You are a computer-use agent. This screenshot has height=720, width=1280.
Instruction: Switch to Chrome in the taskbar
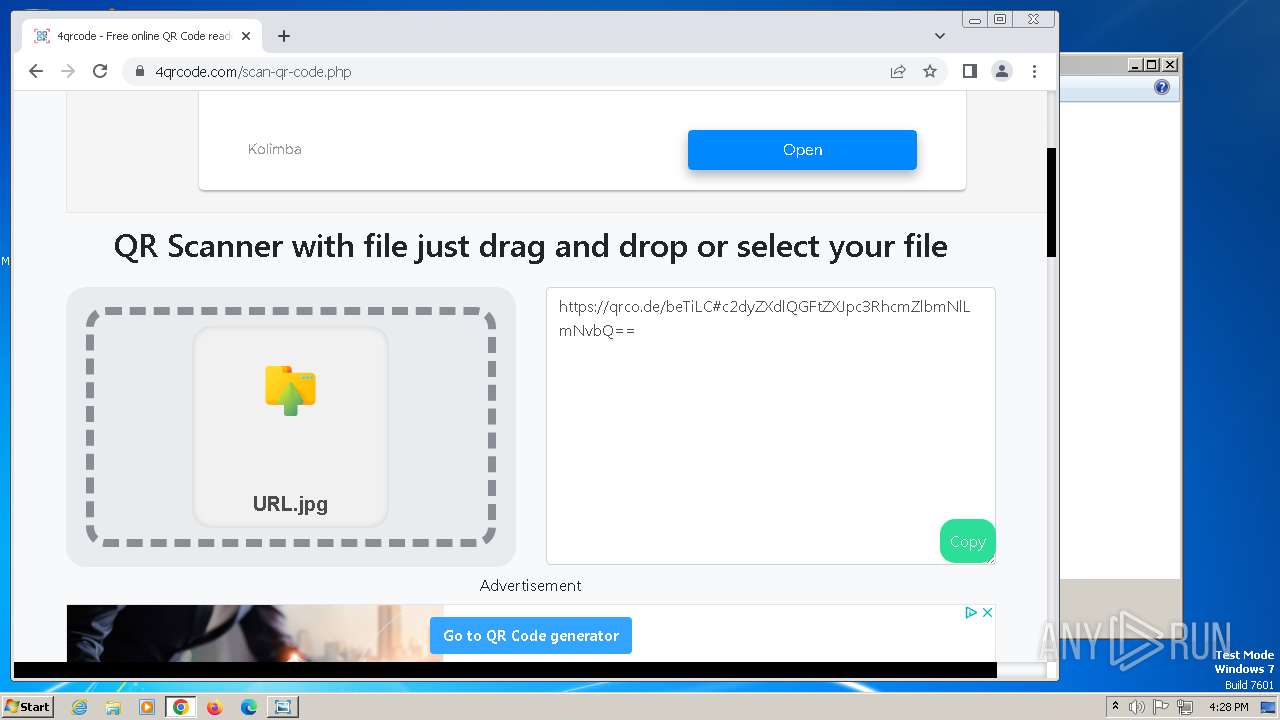[181, 707]
